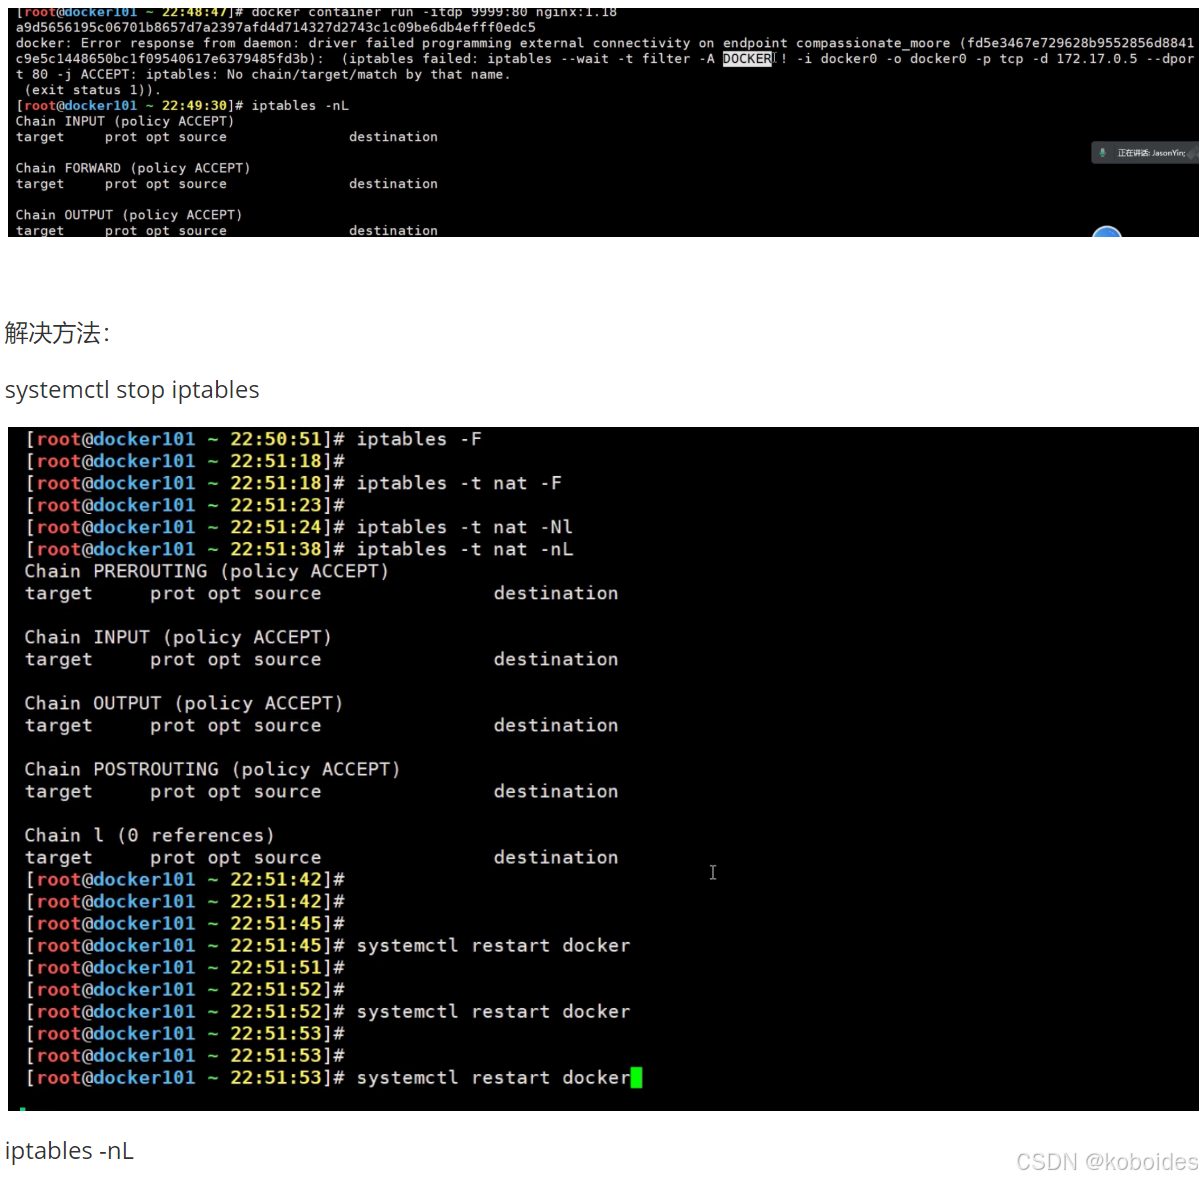Select the highlighted word DOCKER in the error
This screenshot has height=1181, width=1202.
[748, 59]
